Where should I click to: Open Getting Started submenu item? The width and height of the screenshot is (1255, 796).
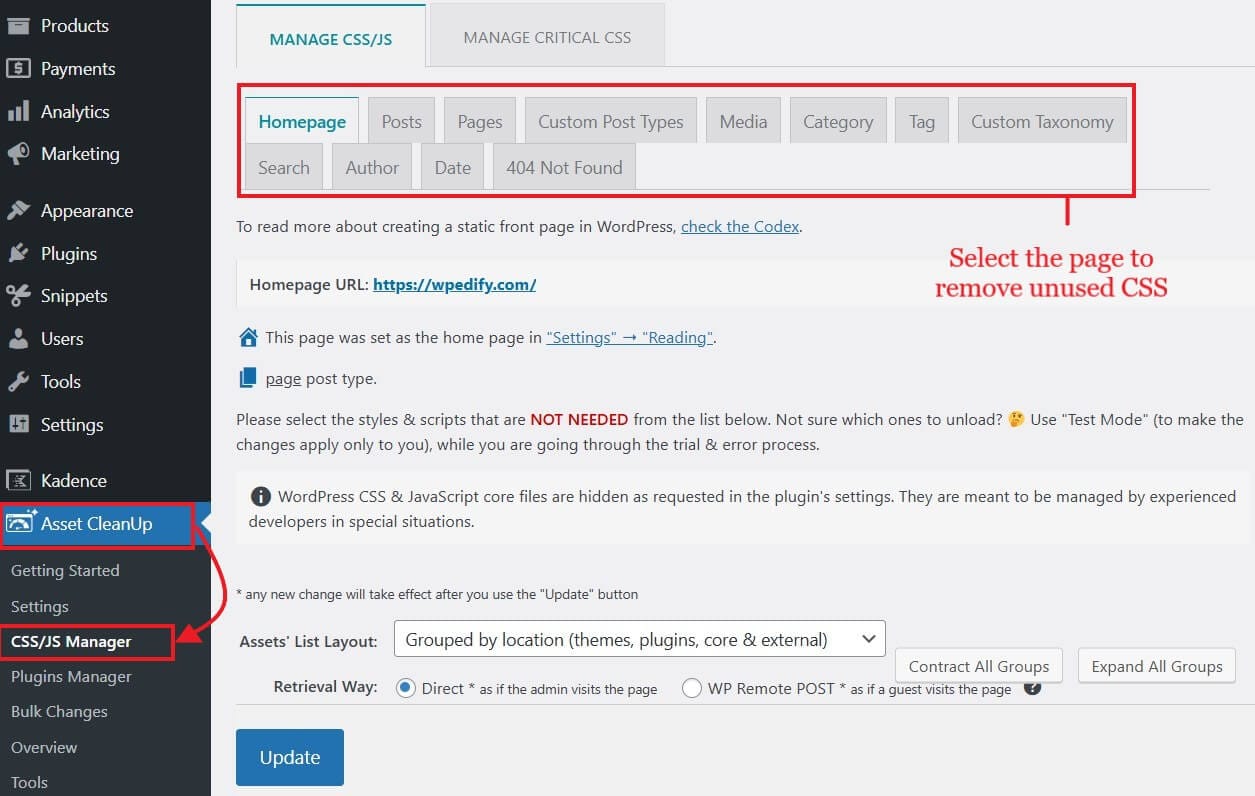pos(65,570)
